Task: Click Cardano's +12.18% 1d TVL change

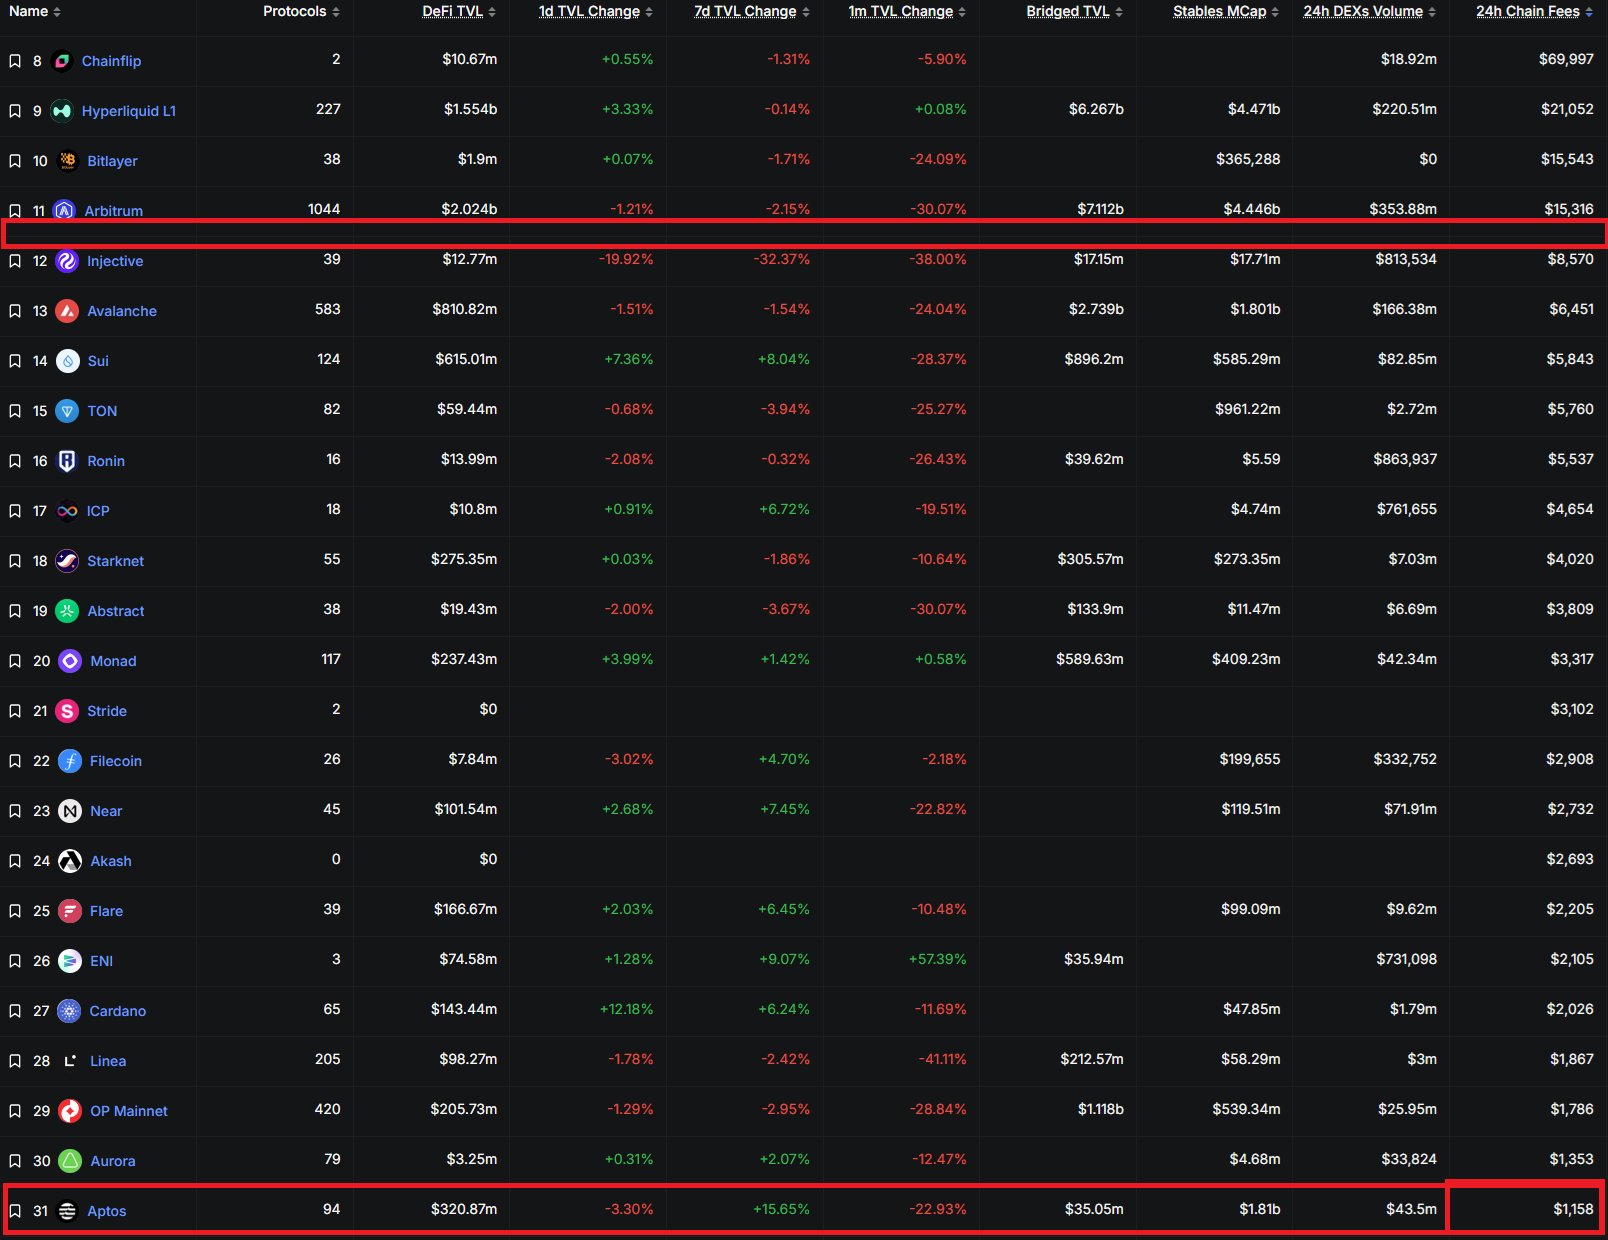Action: tap(626, 1009)
